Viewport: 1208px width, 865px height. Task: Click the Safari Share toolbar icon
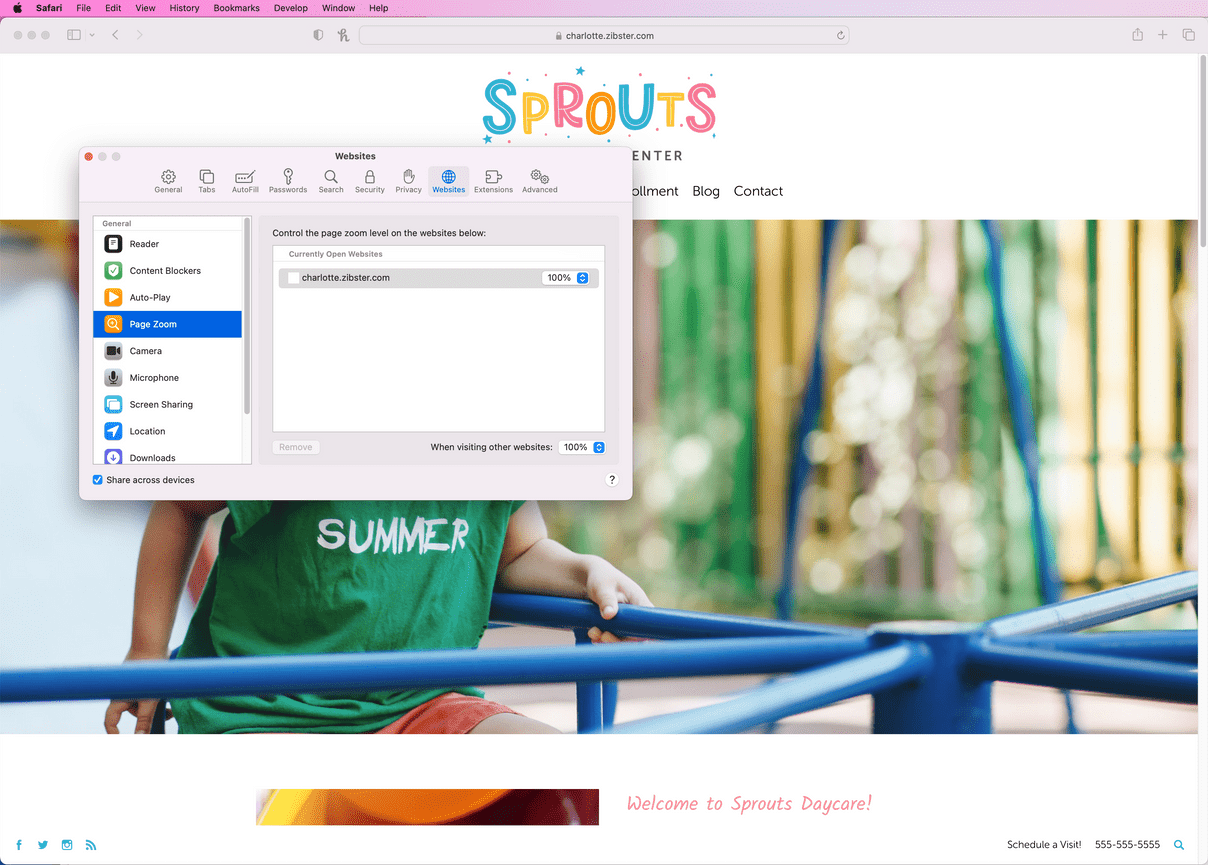click(x=1137, y=35)
